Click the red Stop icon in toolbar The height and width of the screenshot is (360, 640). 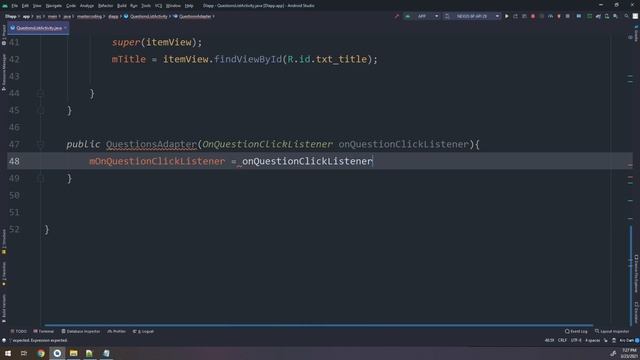tap(533, 16)
